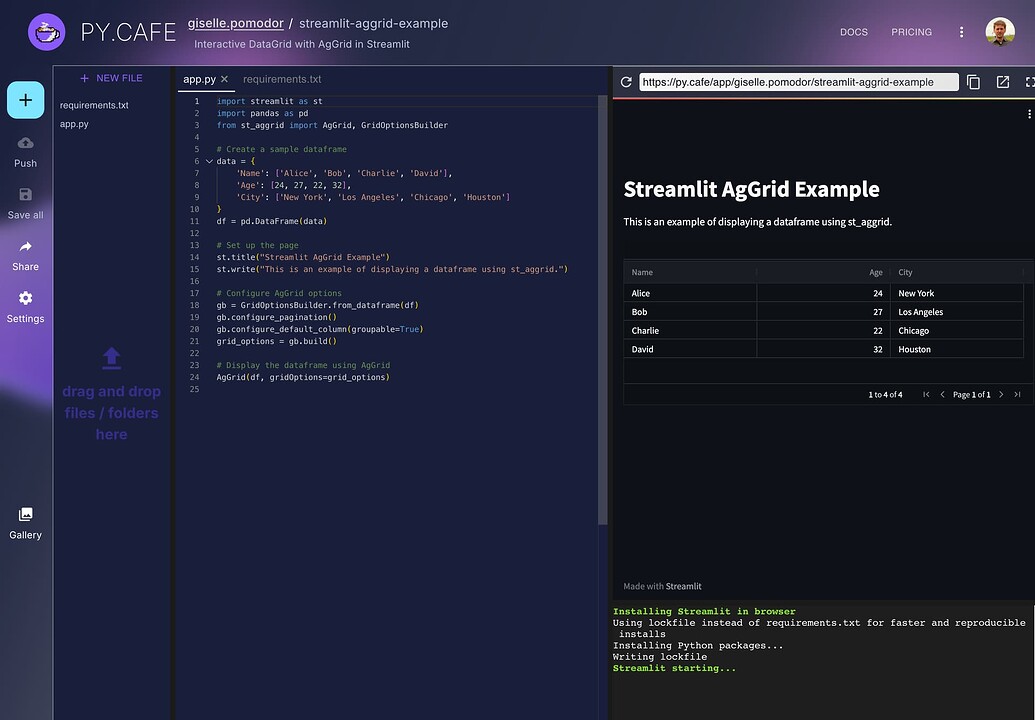The image size is (1035, 720).
Task: Click the plus button to create a project
Action: tap(25, 100)
